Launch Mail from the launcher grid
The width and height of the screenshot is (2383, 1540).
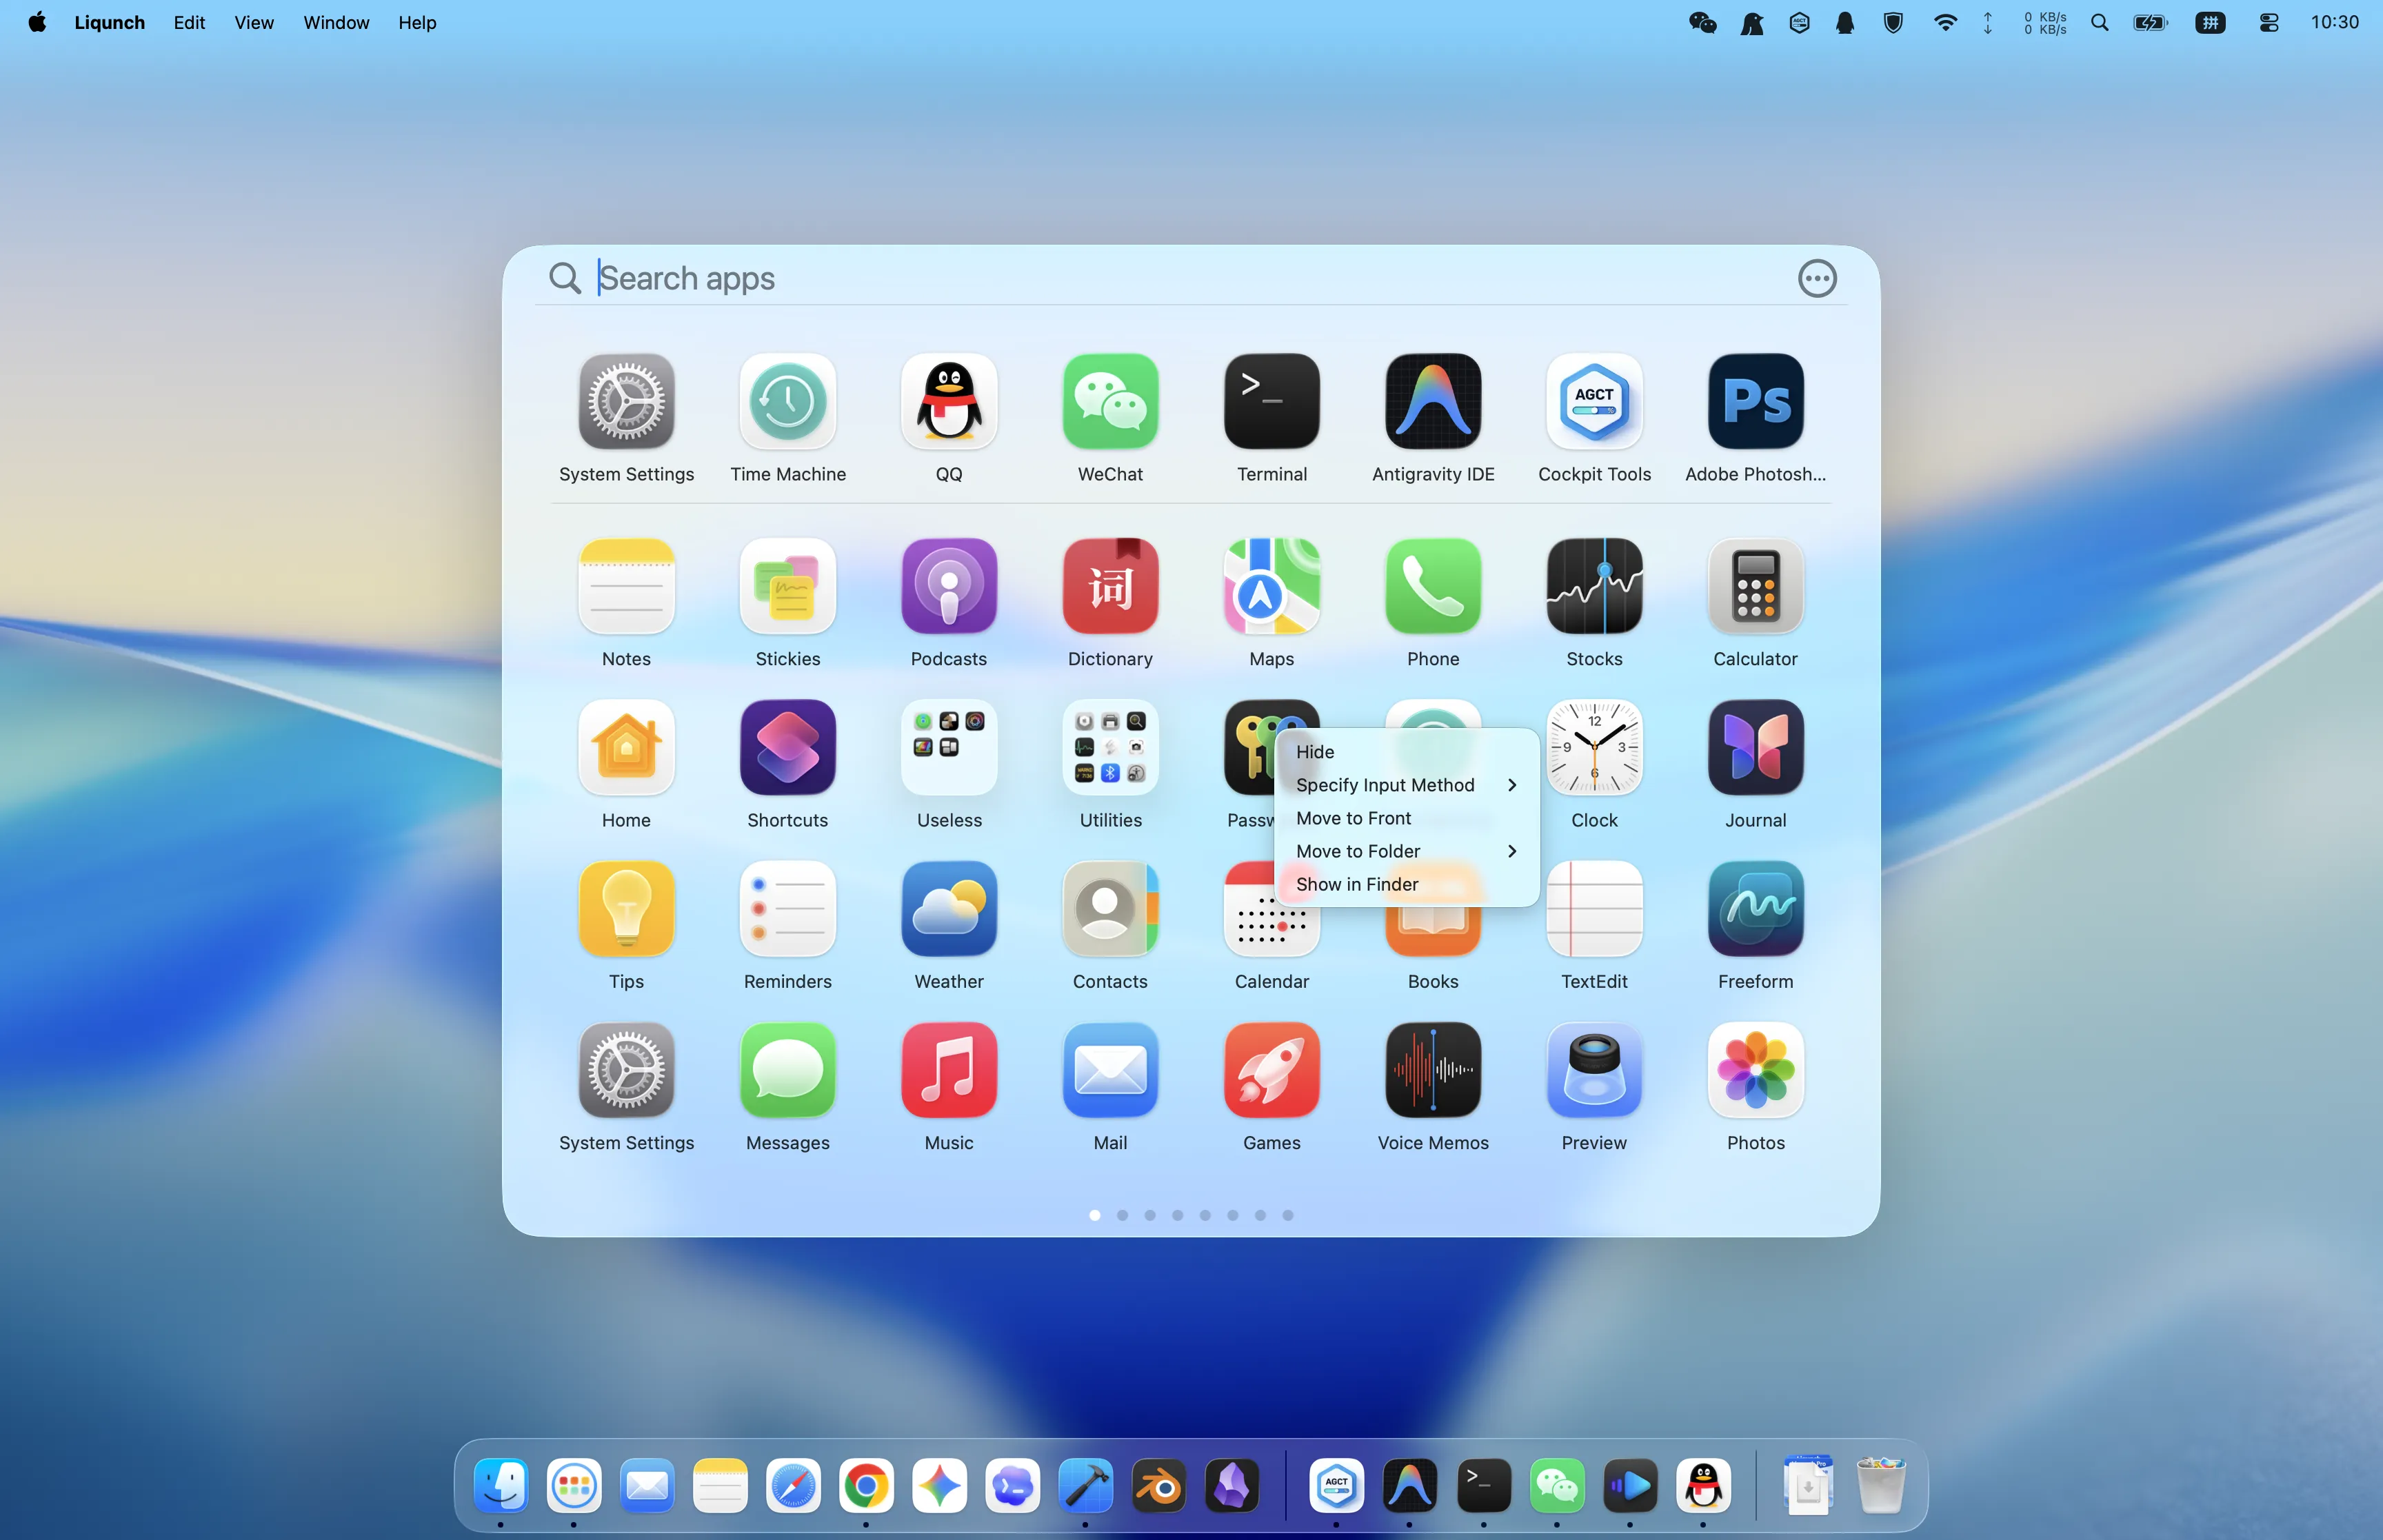pyautogui.click(x=1110, y=1069)
